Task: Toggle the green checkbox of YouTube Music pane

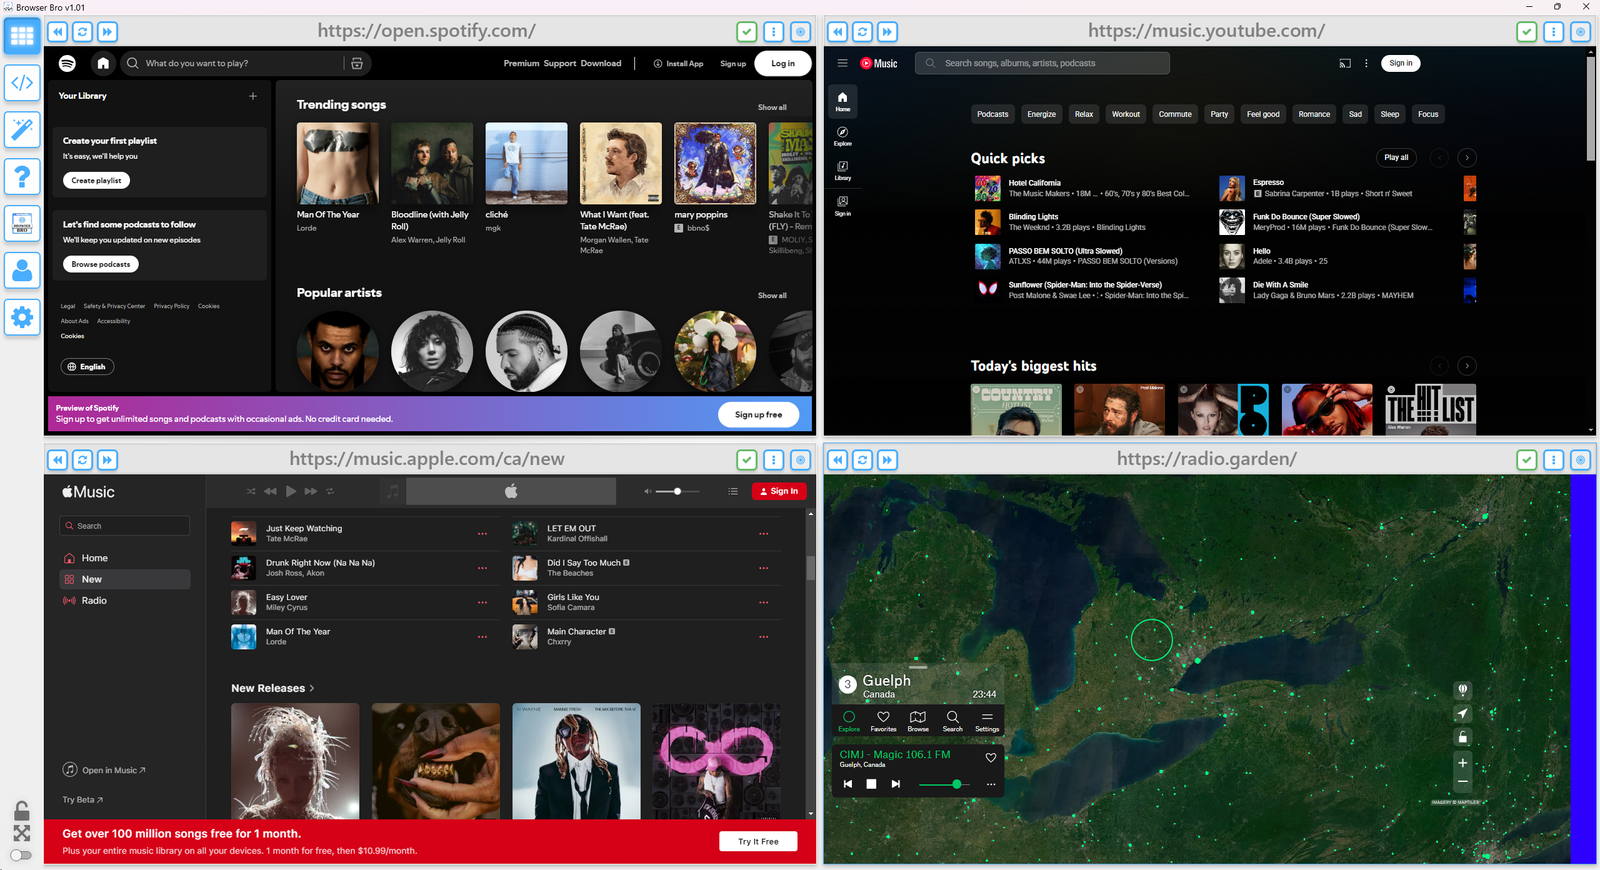Action: coord(1527,32)
